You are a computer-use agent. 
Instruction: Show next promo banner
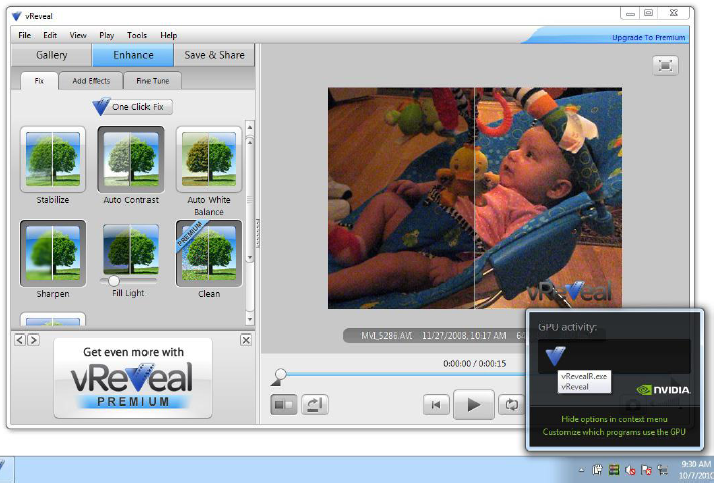33,340
